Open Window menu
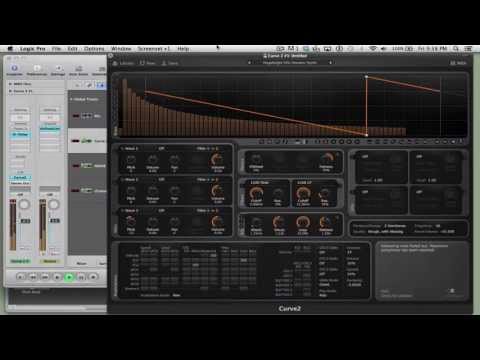This screenshot has width=480, height=360. 121,49
